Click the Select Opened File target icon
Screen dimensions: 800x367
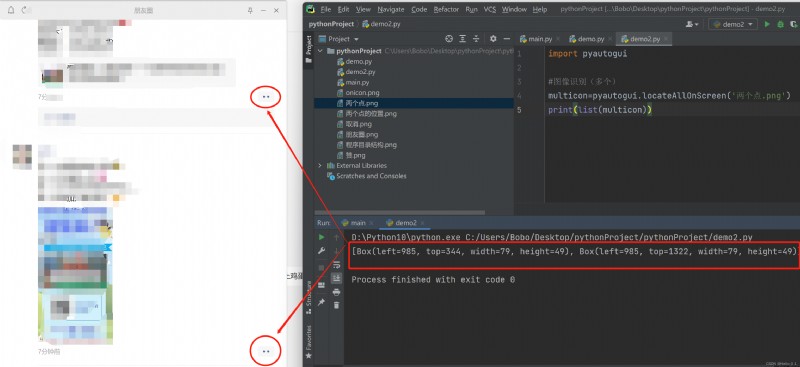pyautogui.click(x=448, y=39)
